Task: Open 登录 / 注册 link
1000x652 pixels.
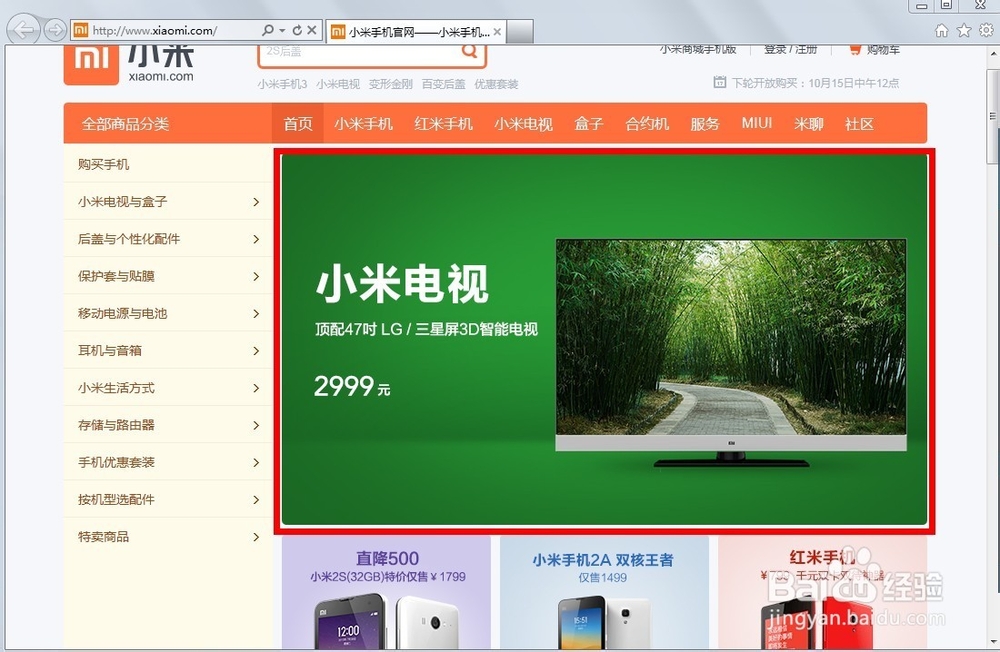Action: [791, 50]
